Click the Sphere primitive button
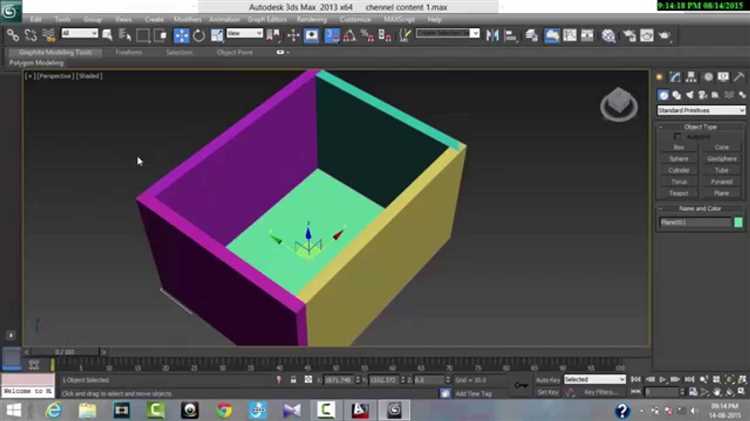Image resolution: width=750 pixels, height=421 pixels. [679, 158]
